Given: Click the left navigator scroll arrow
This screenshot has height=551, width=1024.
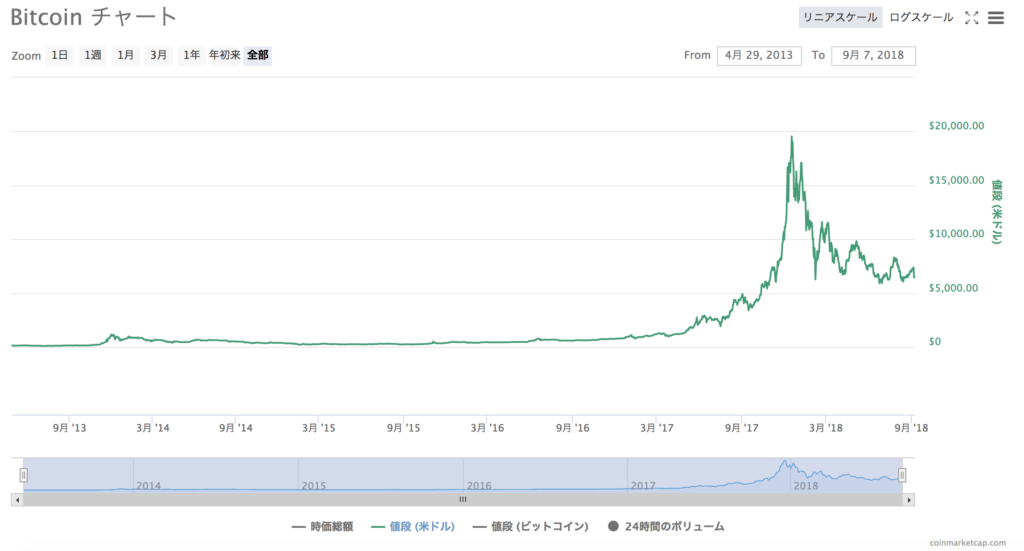Looking at the screenshot, I should point(17,500).
